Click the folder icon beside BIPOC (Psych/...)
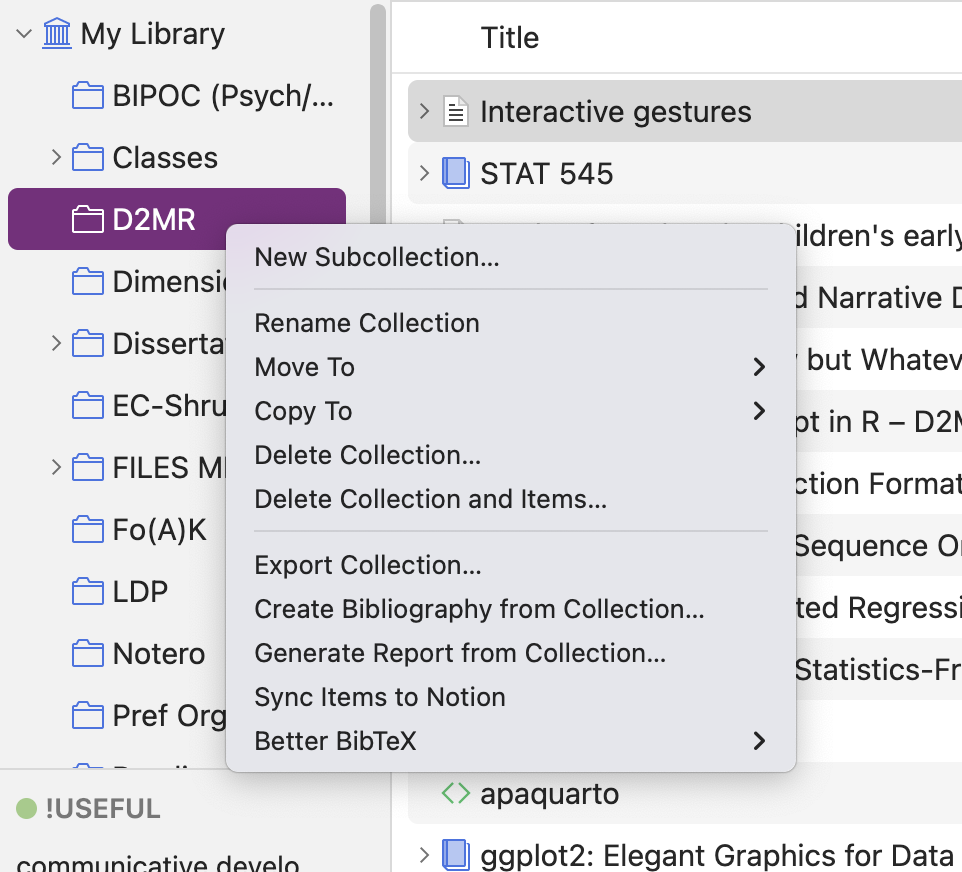The image size is (962, 872). 87,95
